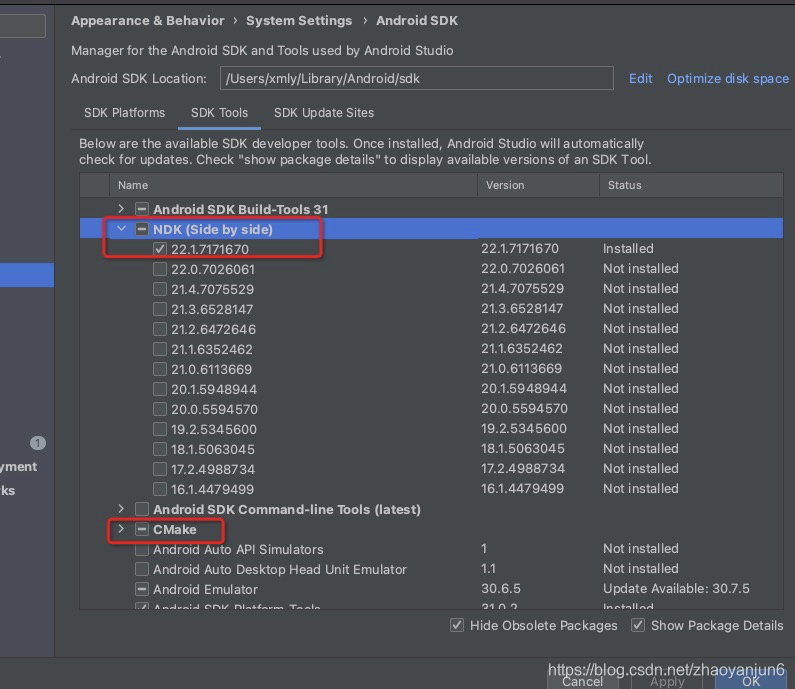Image resolution: width=795 pixels, height=689 pixels.
Task: Toggle NDK (Side by side) group checkbox
Action: (142, 229)
